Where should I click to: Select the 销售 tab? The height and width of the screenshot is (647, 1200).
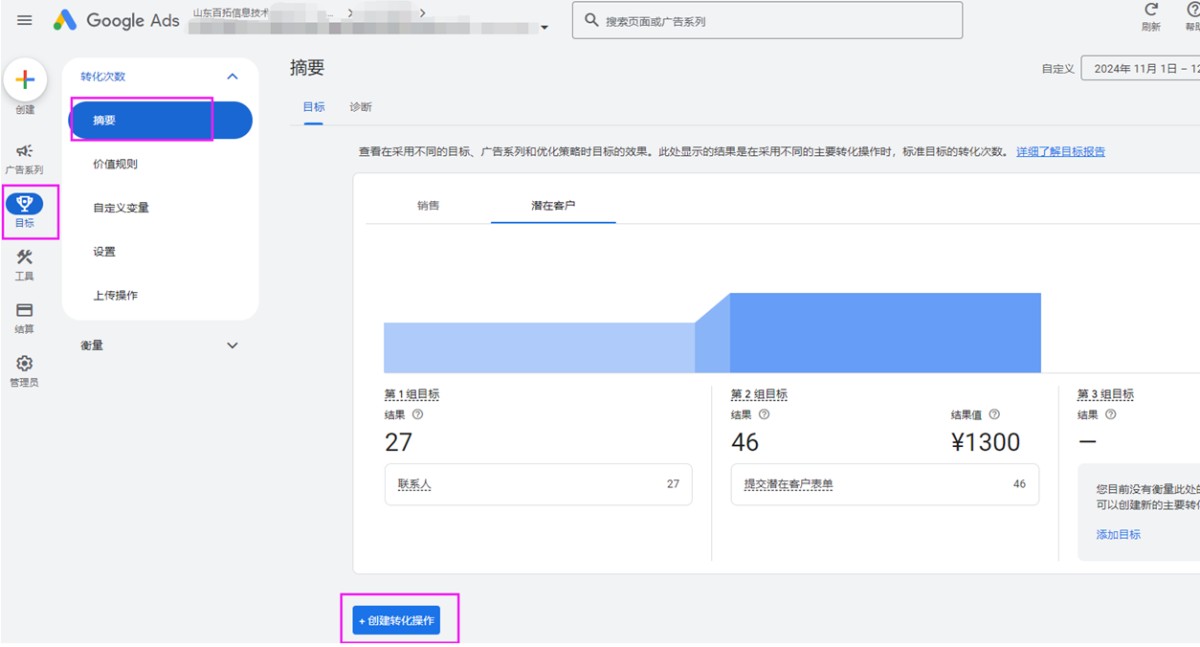point(428,205)
